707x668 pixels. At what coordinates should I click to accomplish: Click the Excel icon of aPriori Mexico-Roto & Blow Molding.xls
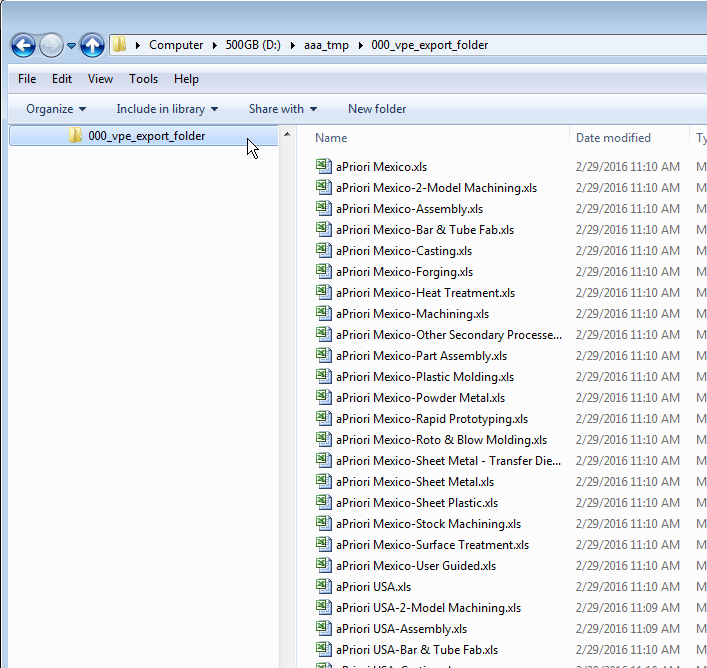(323, 439)
